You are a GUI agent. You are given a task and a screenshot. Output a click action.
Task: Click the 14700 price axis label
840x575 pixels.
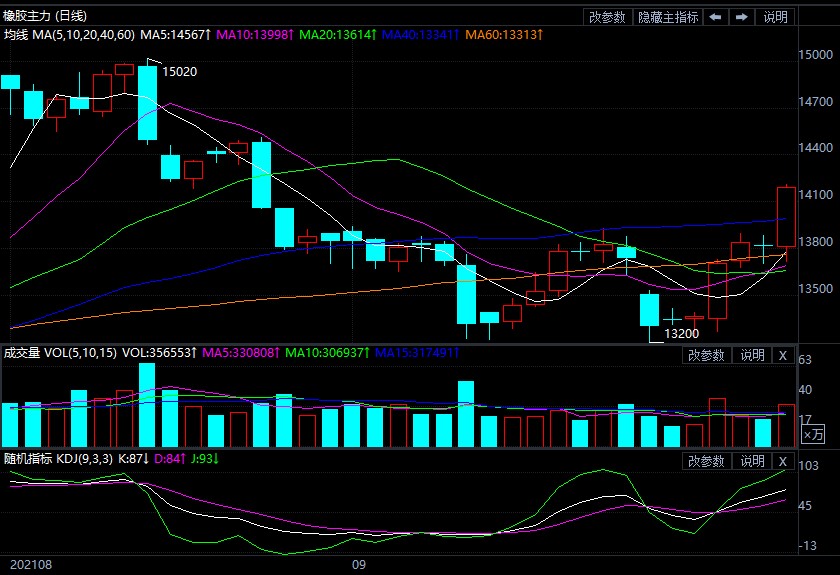point(815,101)
